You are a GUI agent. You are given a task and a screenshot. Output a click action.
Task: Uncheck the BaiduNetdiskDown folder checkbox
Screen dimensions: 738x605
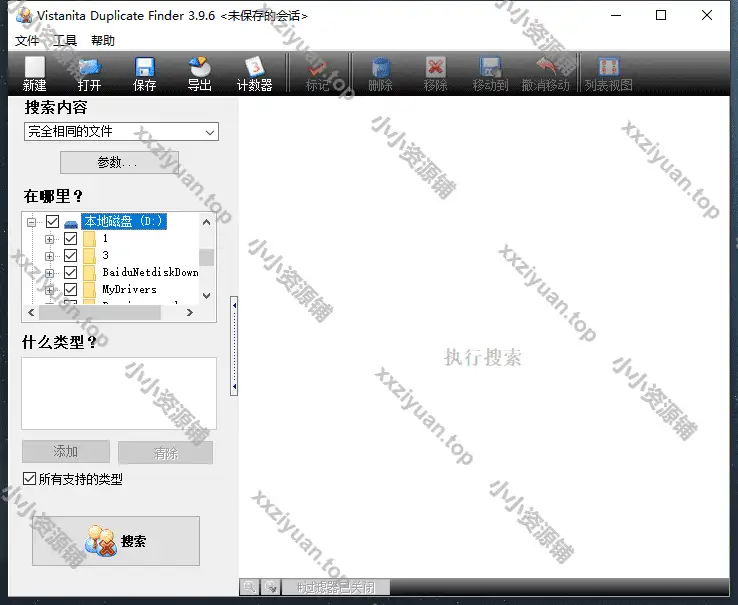70,272
